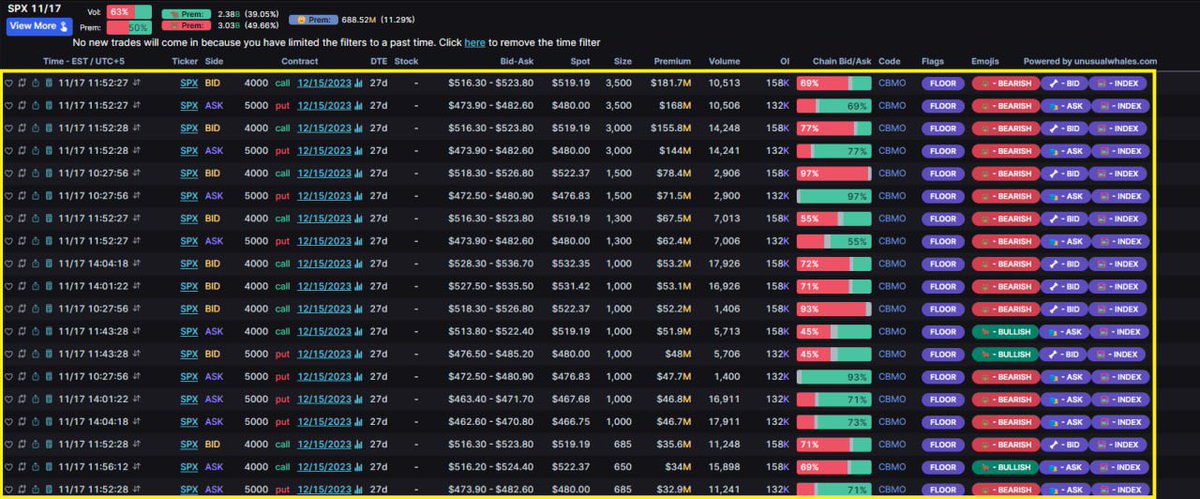Click the BULLISH tag on the $34M row
1200x499 pixels.
tap(1003, 467)
